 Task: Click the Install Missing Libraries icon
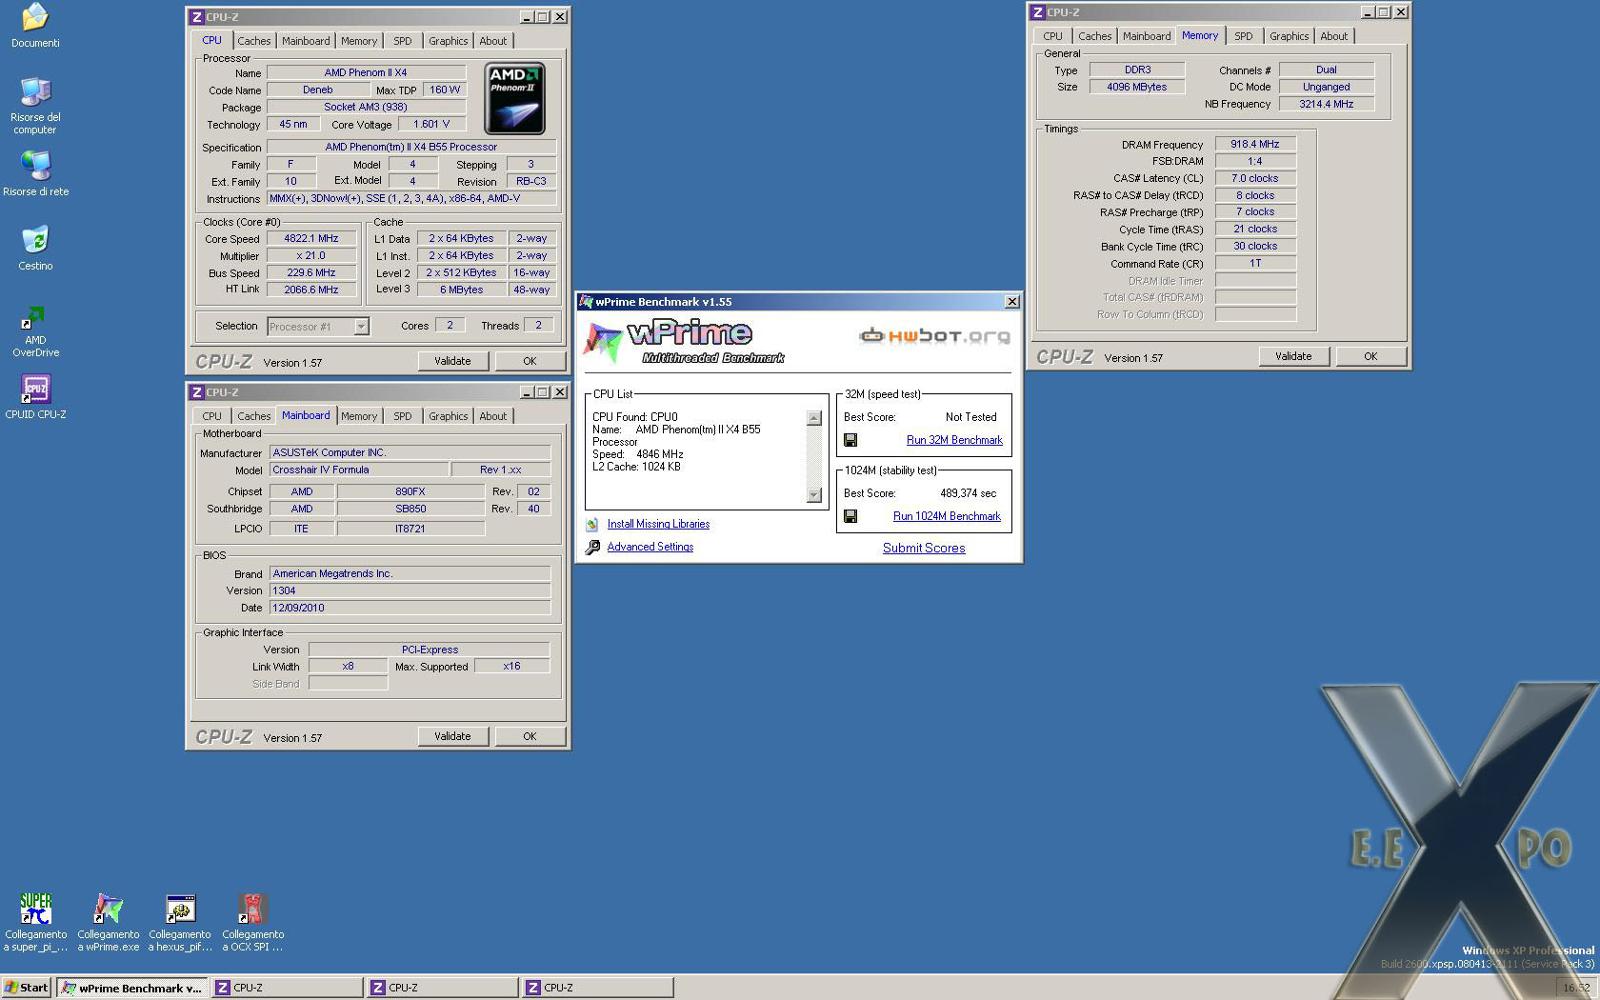[x=592, y=524]
